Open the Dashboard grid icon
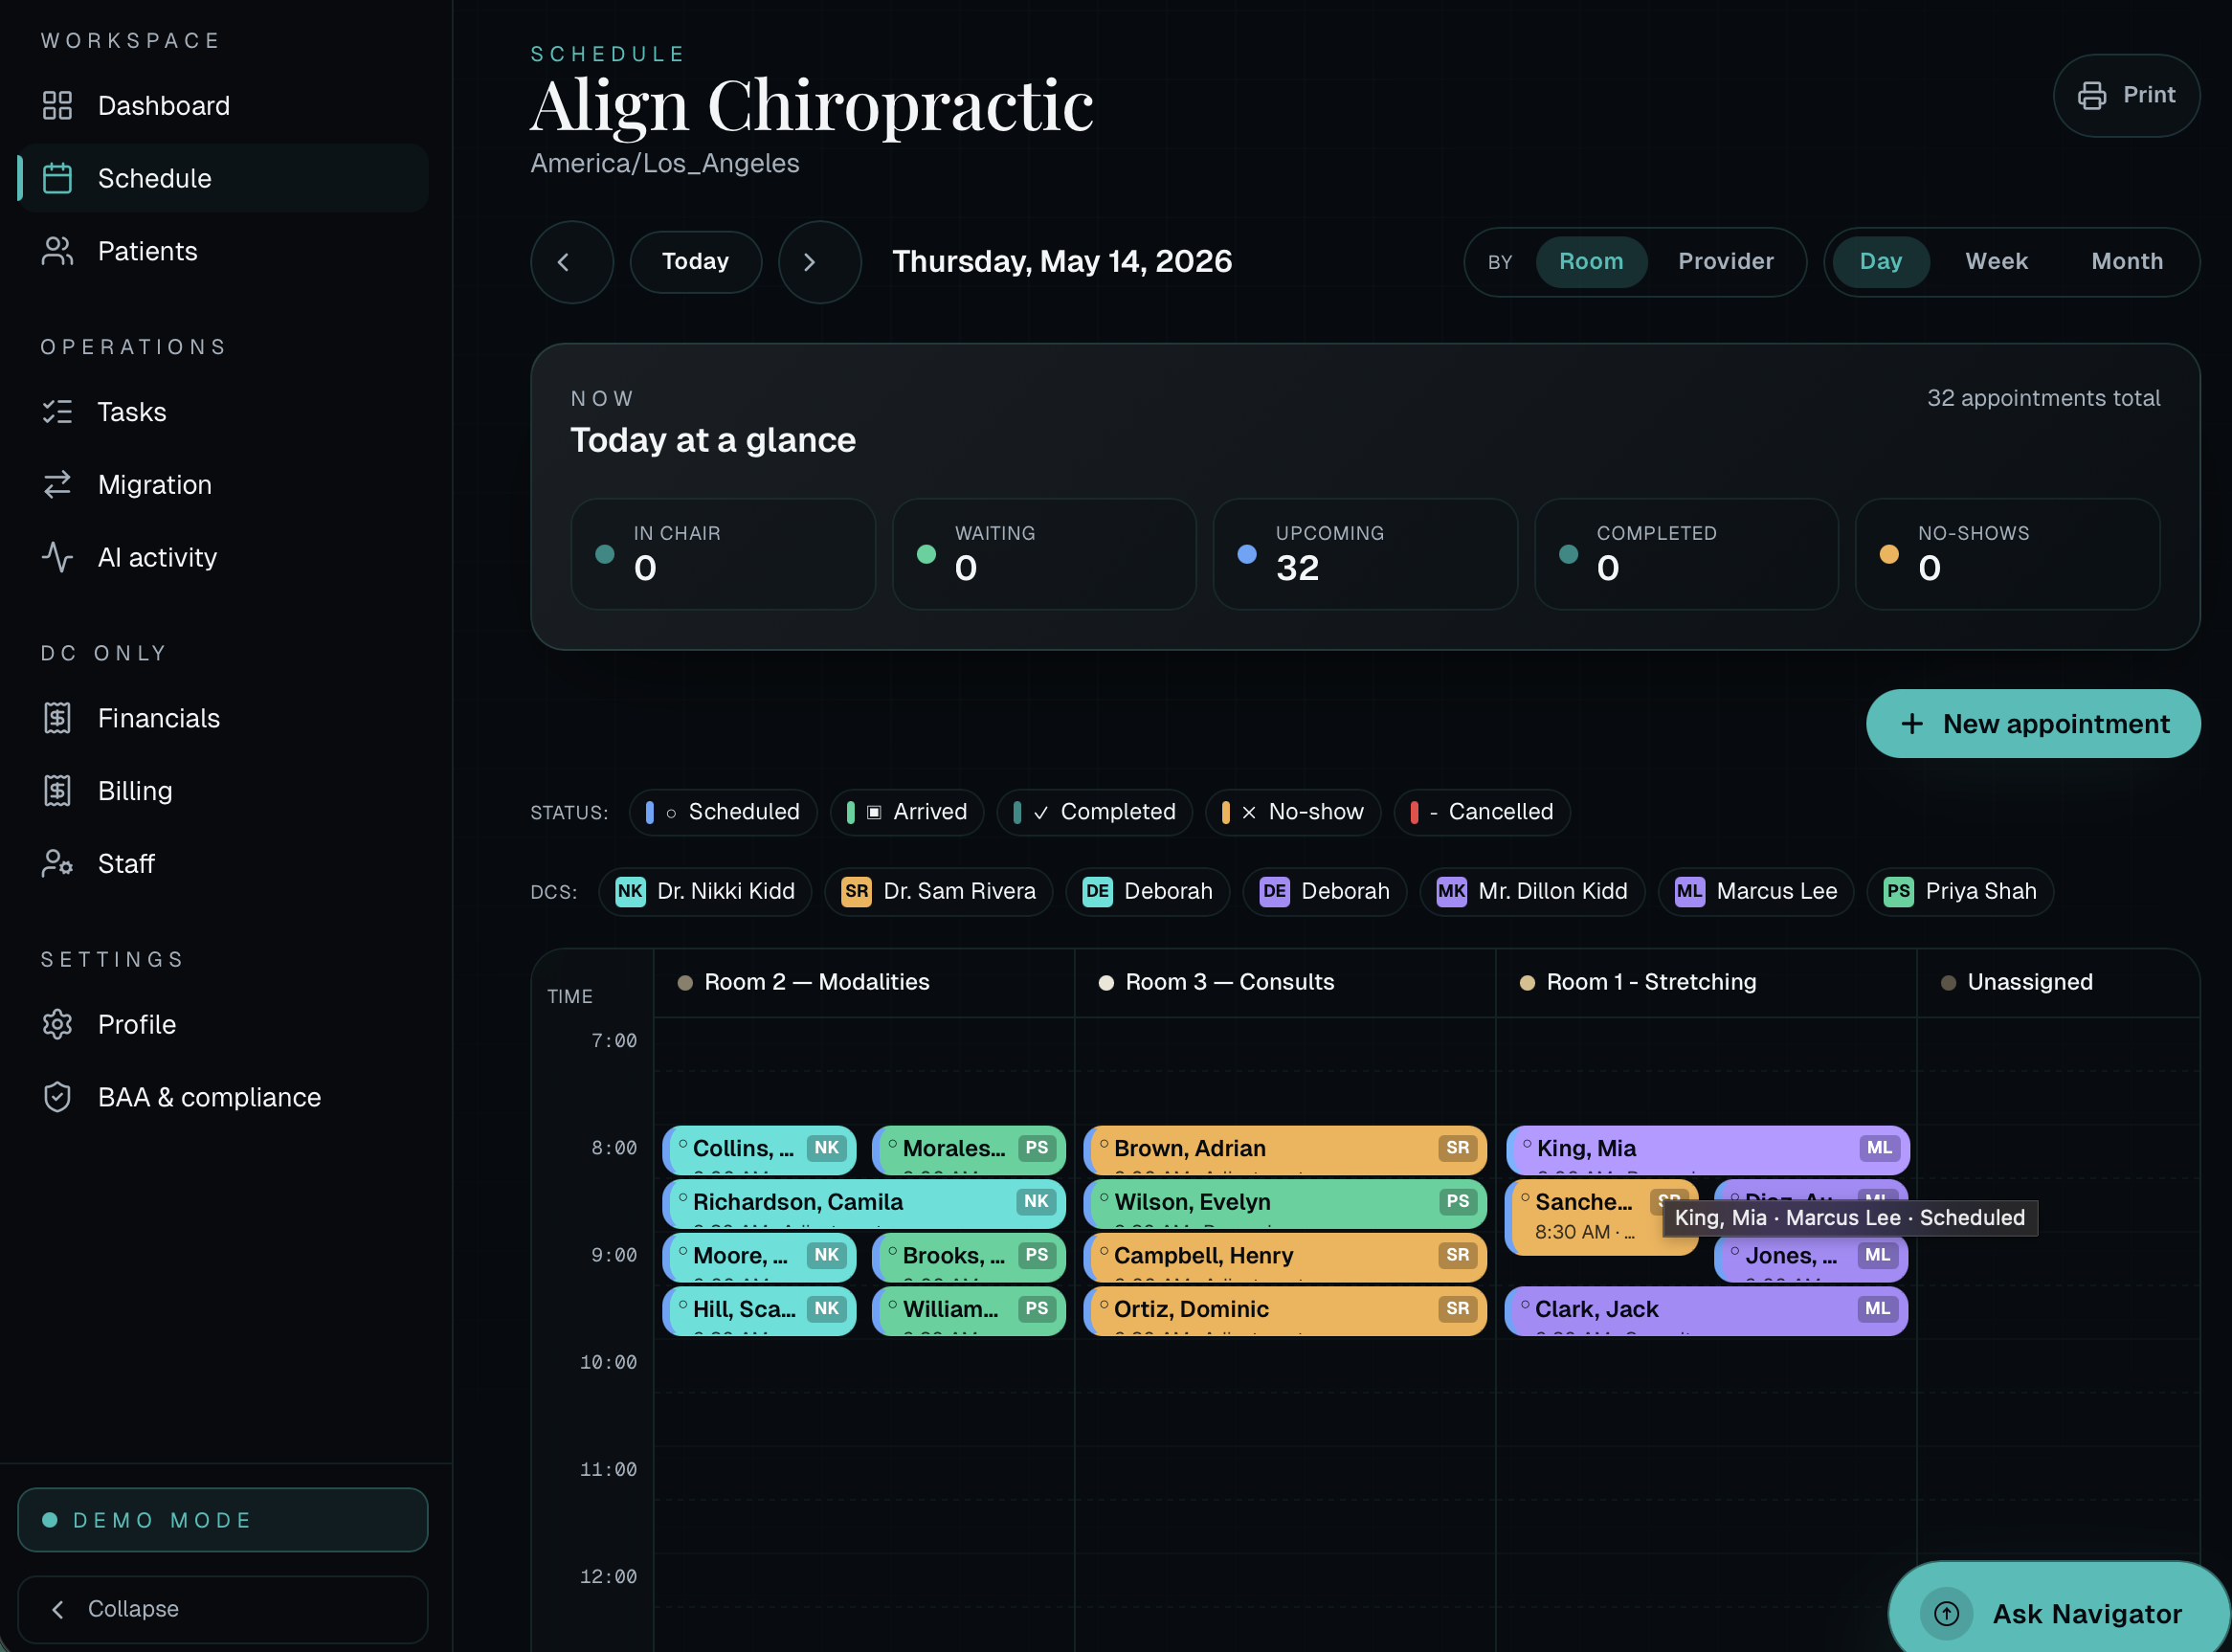The image size is (2232, 1652). coord(57,105)
